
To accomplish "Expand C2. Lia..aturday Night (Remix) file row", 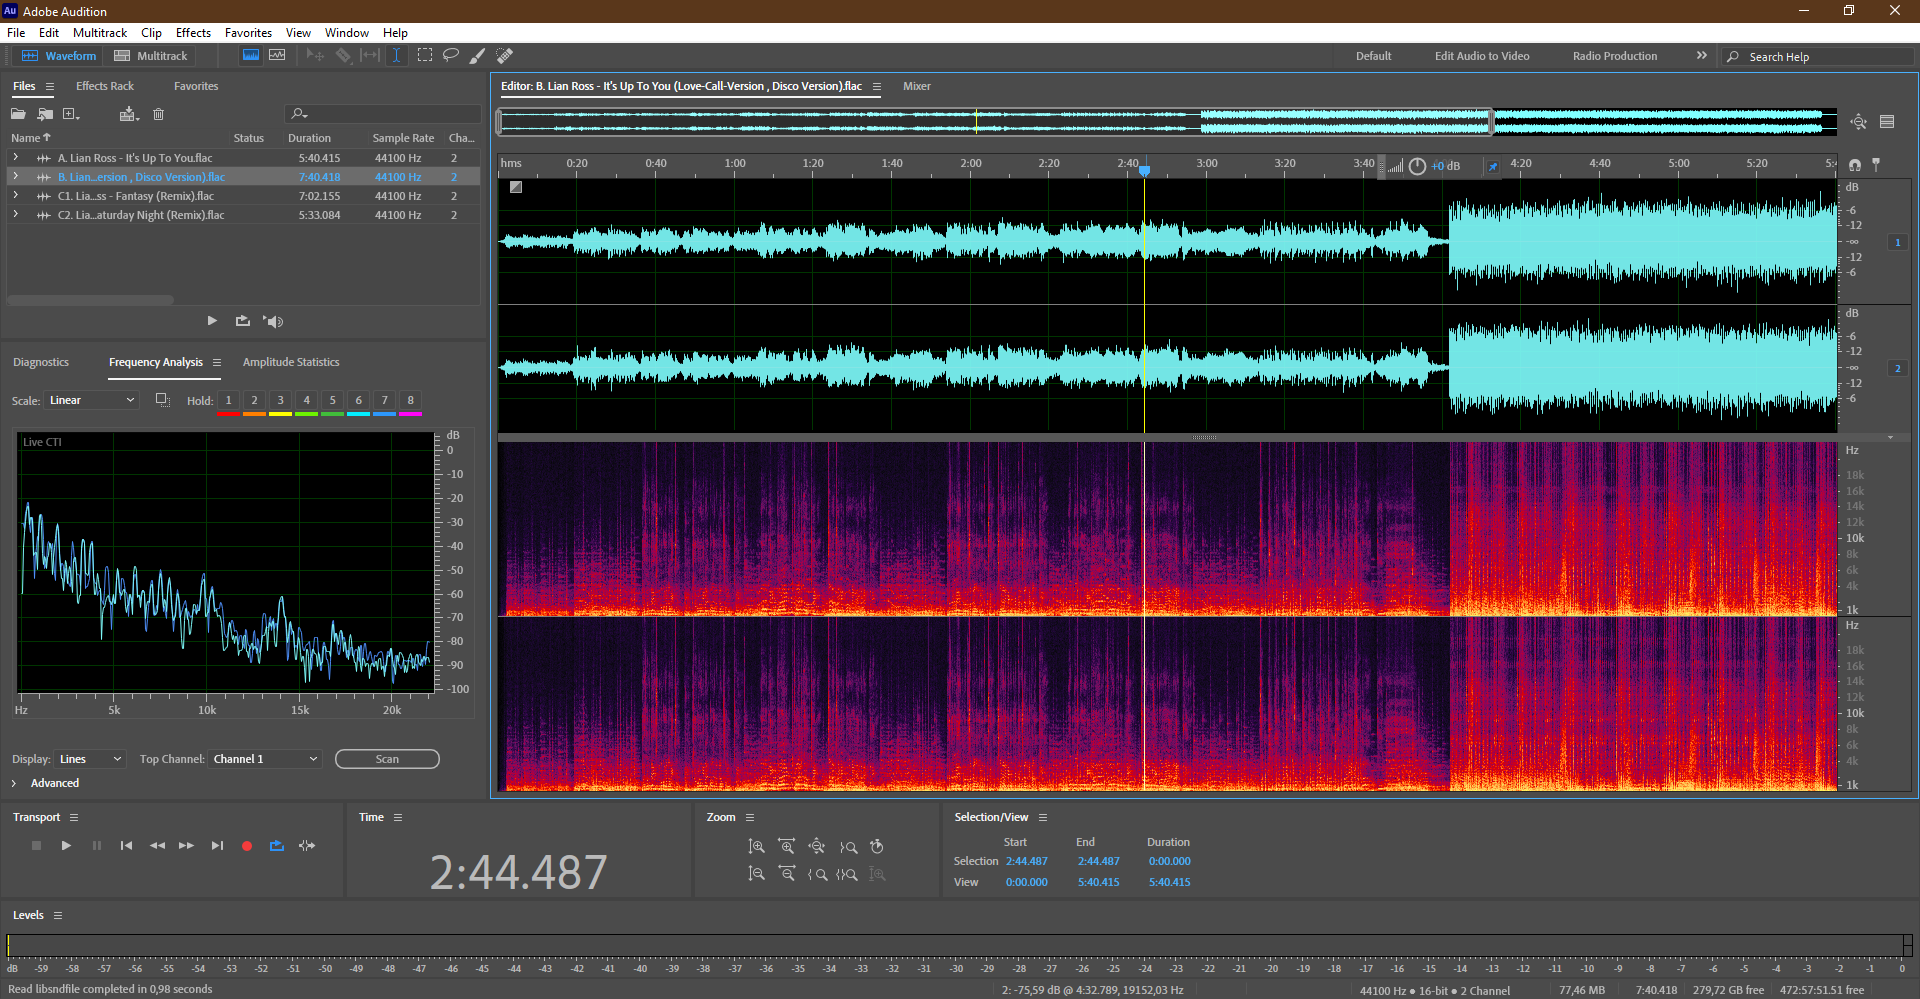I will tap(16, 215).
